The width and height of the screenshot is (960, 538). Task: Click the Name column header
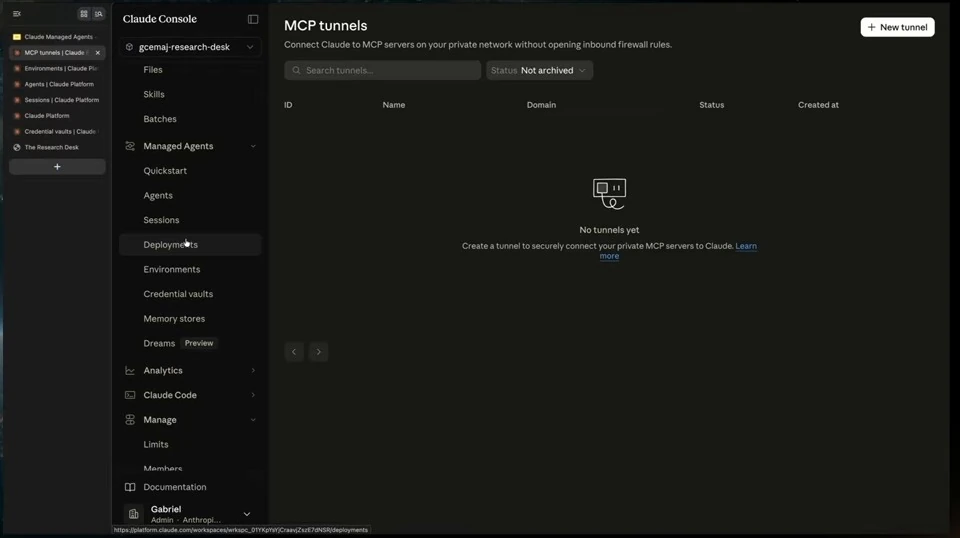tap(394, 105)
